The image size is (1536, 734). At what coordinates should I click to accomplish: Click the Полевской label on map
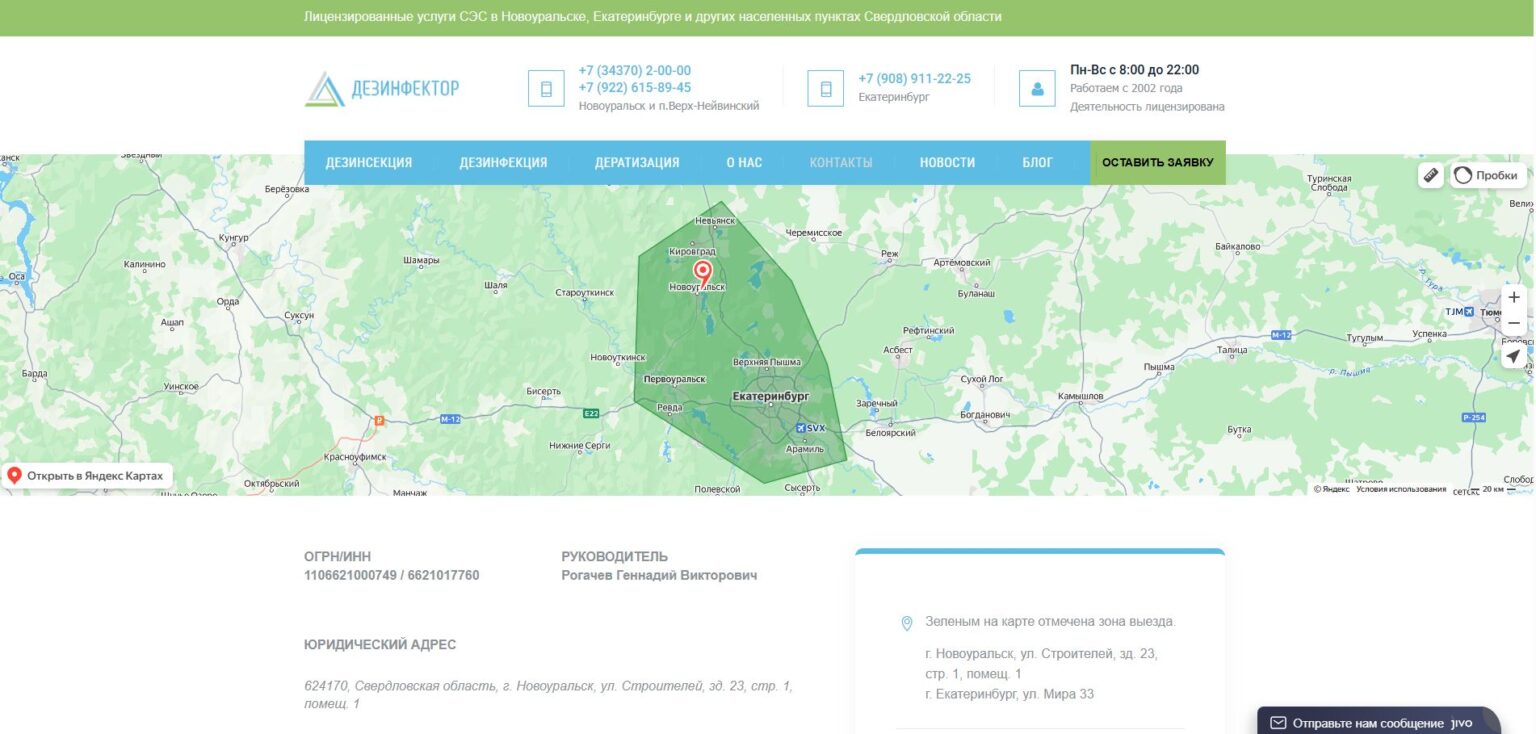[717, 489]
